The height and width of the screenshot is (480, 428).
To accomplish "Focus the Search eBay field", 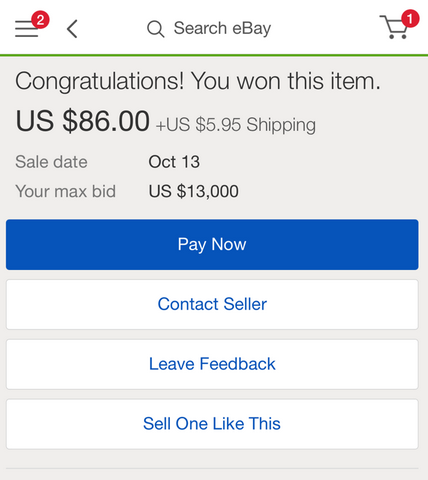I will point(209,28).
